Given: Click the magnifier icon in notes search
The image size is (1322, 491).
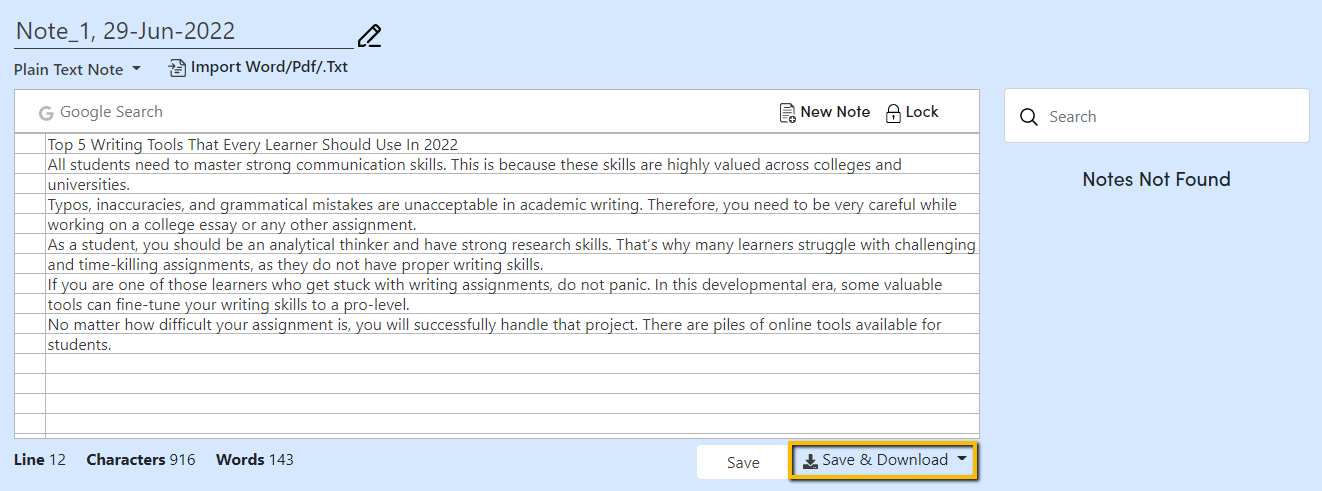Looking at the screenshot, I should [x=1029, y=117].
